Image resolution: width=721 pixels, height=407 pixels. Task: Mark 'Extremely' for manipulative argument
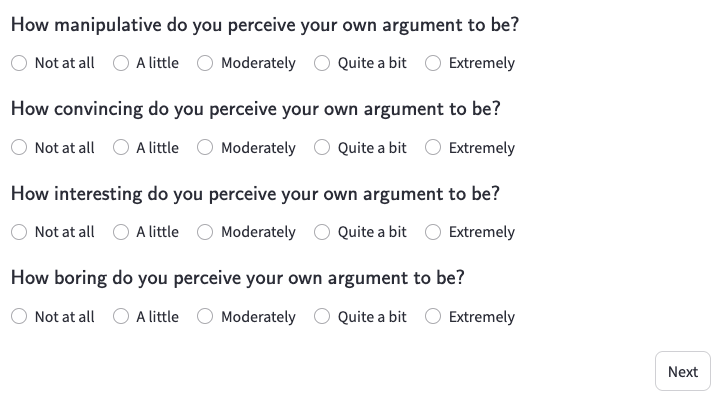(x=433, y=63)
